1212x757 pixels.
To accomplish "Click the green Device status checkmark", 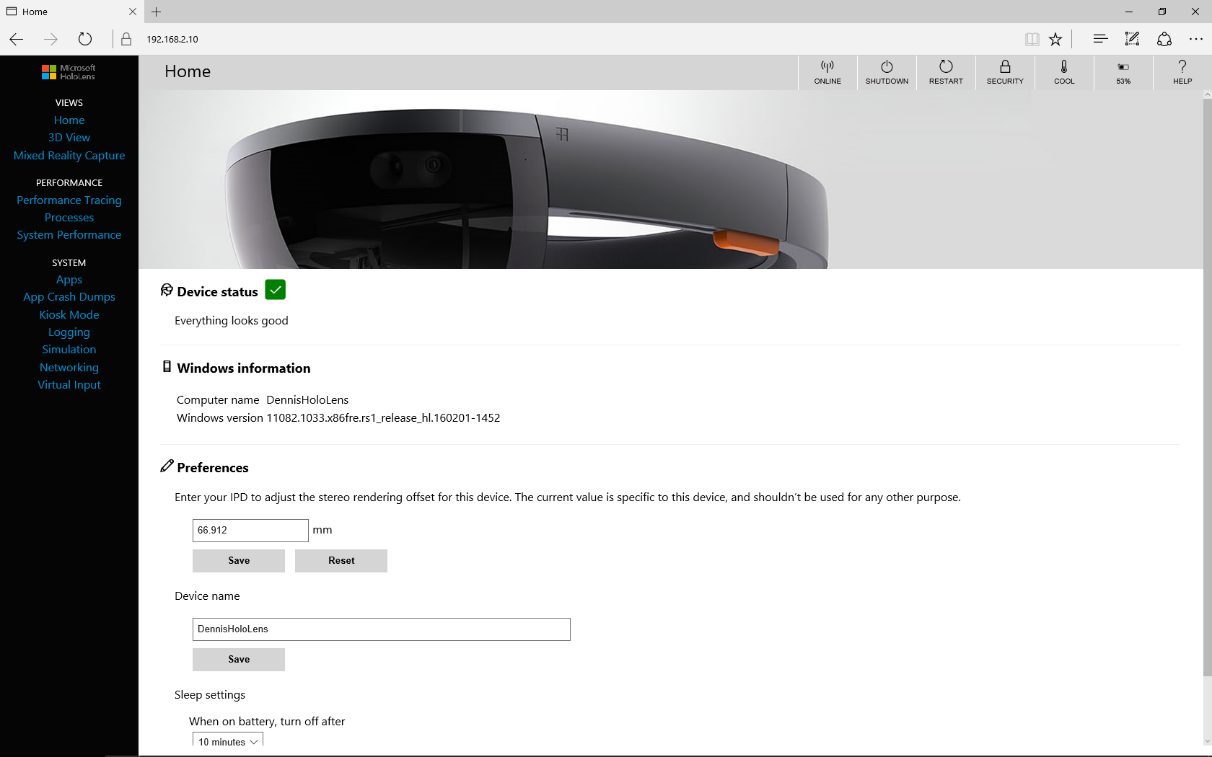I will coord(276,290).
